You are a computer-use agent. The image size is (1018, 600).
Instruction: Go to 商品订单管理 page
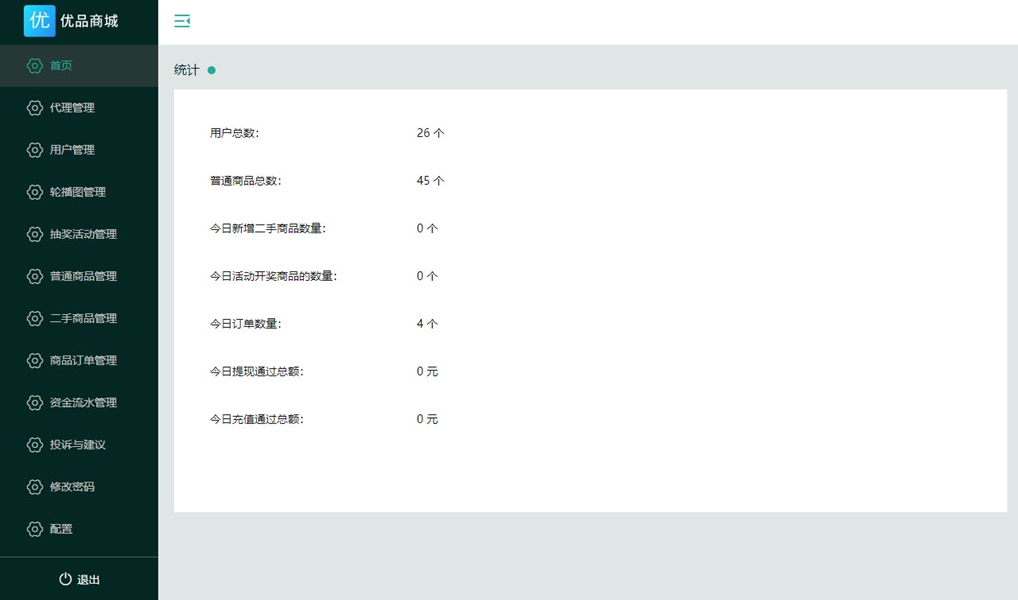pyautogui.click(x=83, y=360)
